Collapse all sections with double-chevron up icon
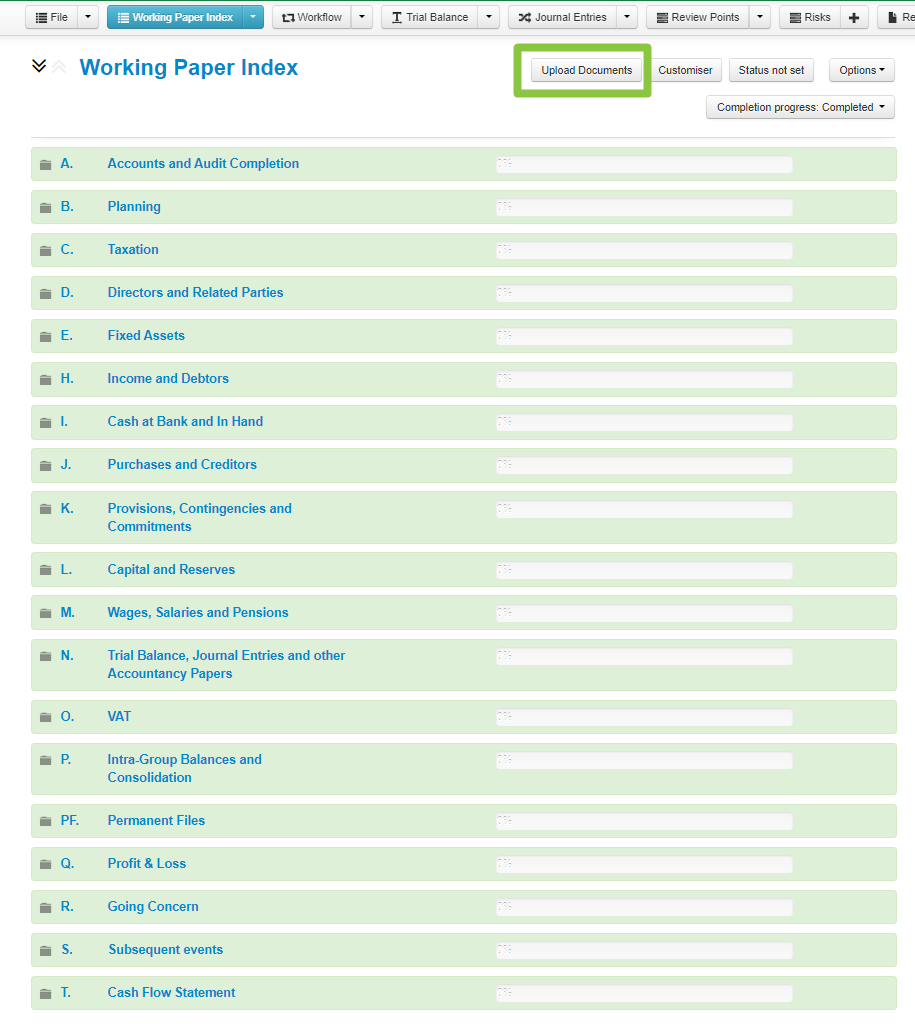Viewport: 915px width, 1032px height. (59, 66)
